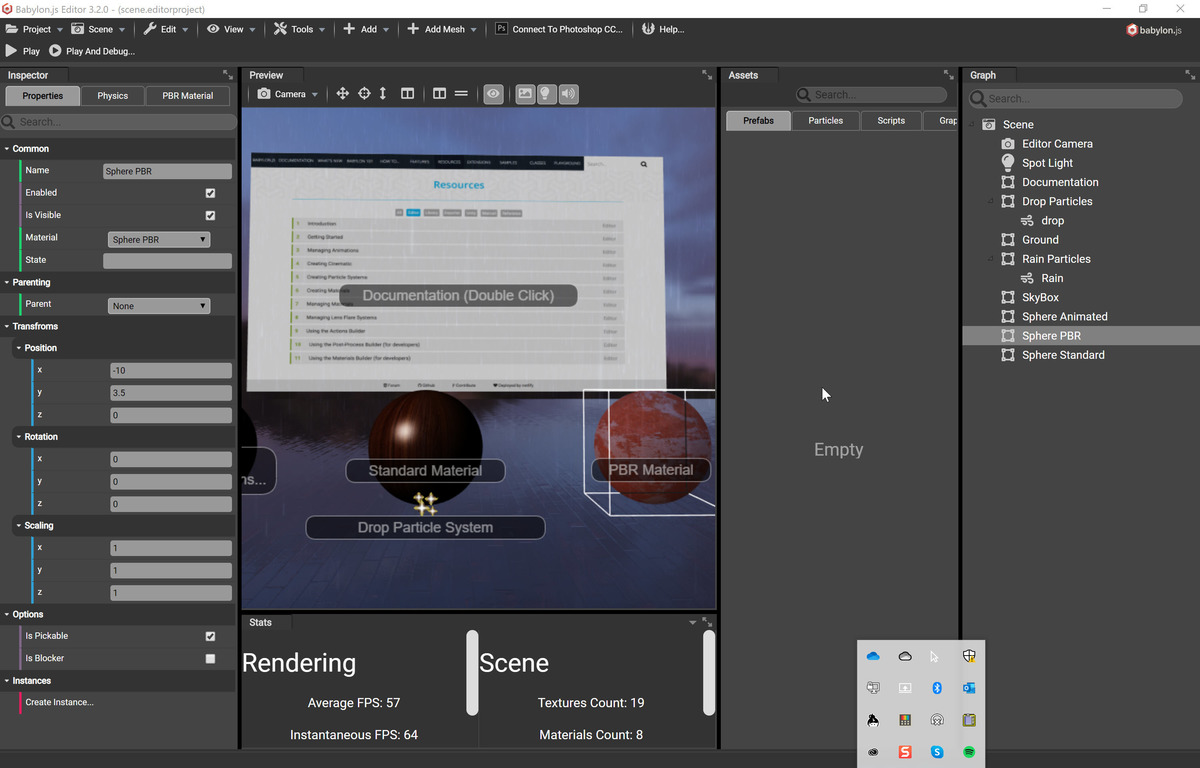Uncheck the Enabled checkbox
This screenshot has width=1200, height=768.
coord(210,193)
